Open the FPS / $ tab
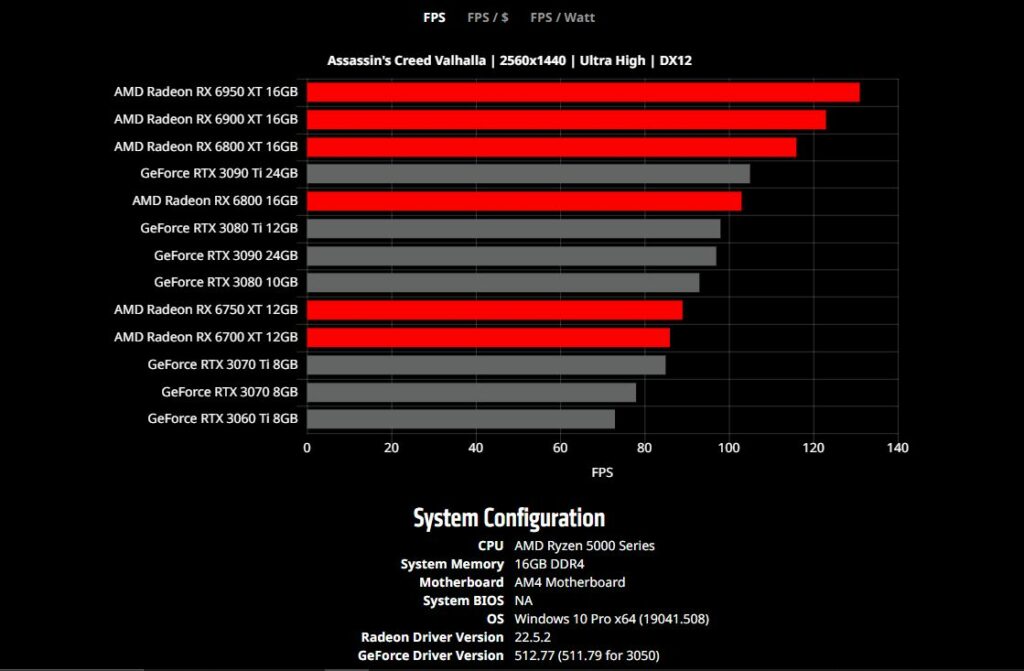 (x=488, y=18)
